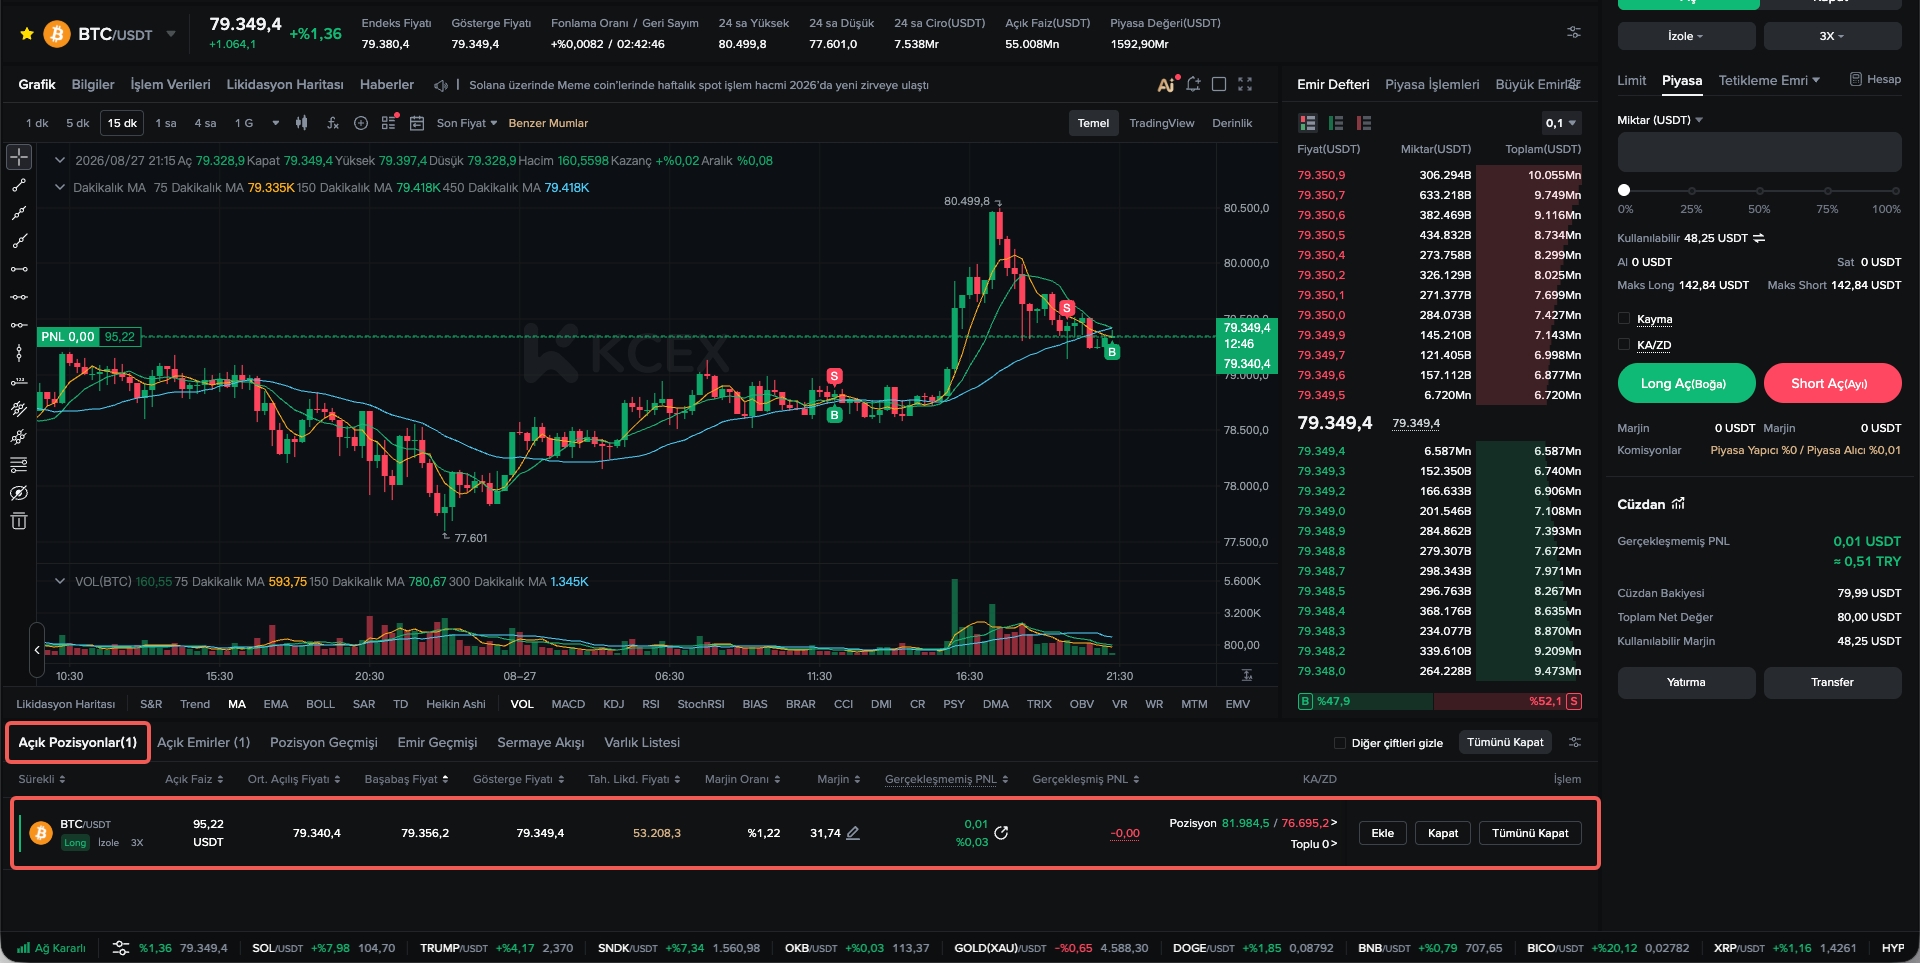Click the hide drawings eye tool
The height and width of the screenshot is (963, 1920).
[19, 493]
